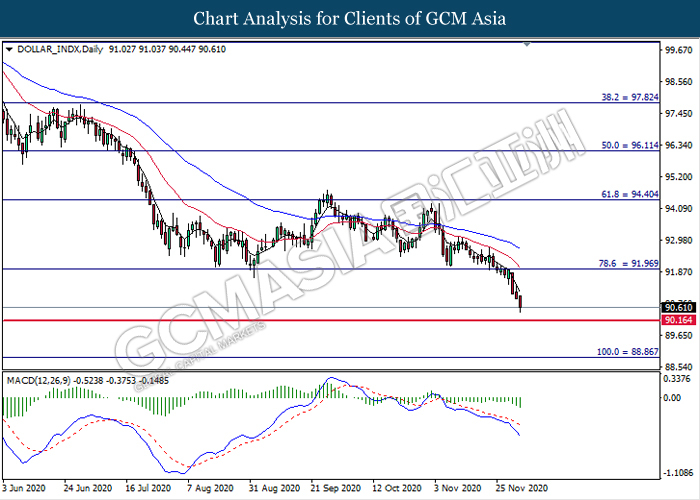The image size is (700, 500).
Task: Click the 3 Nov 2020 date label
Action: 458,488
